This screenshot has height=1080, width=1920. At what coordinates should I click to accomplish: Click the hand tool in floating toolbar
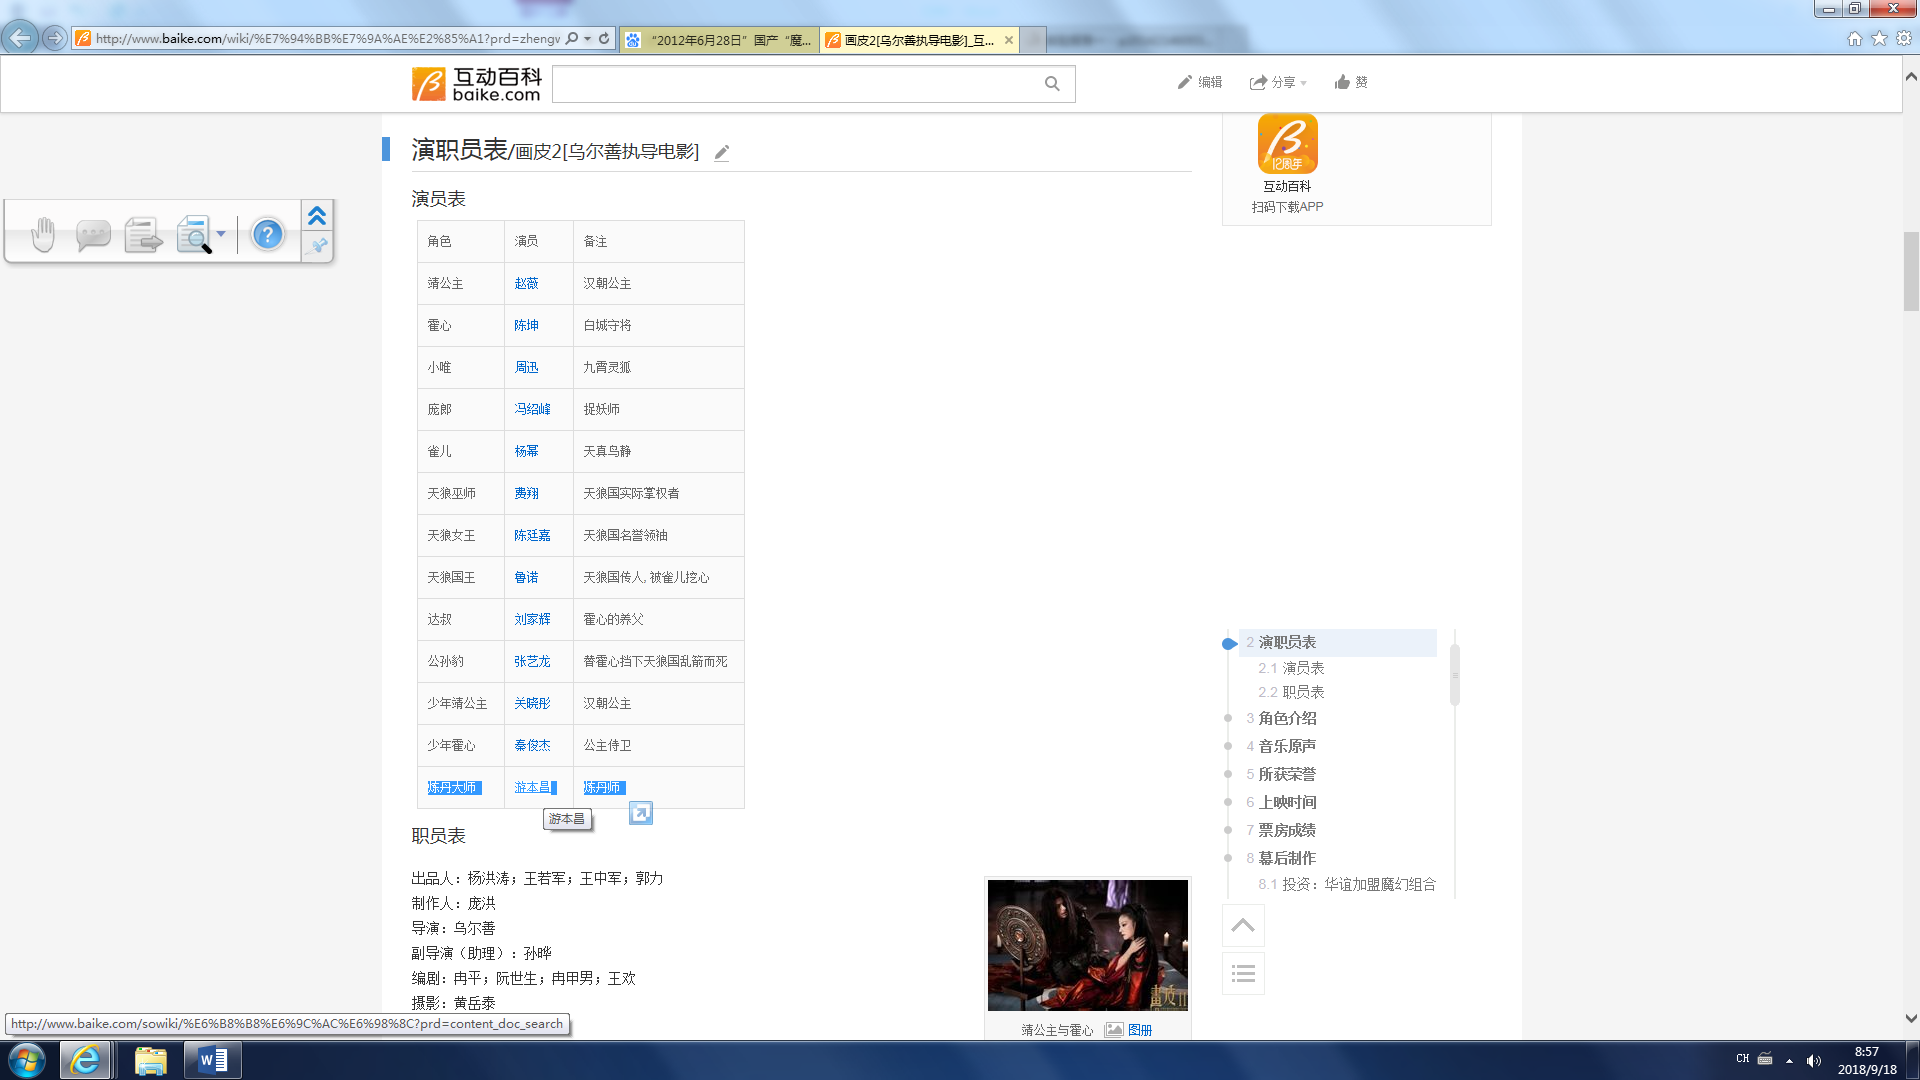pyautogui.click(x=43, y=235)
